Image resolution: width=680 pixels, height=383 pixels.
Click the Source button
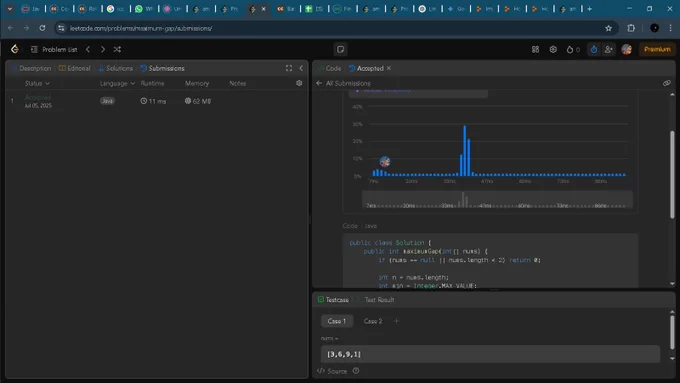click(x=332, y=371)
